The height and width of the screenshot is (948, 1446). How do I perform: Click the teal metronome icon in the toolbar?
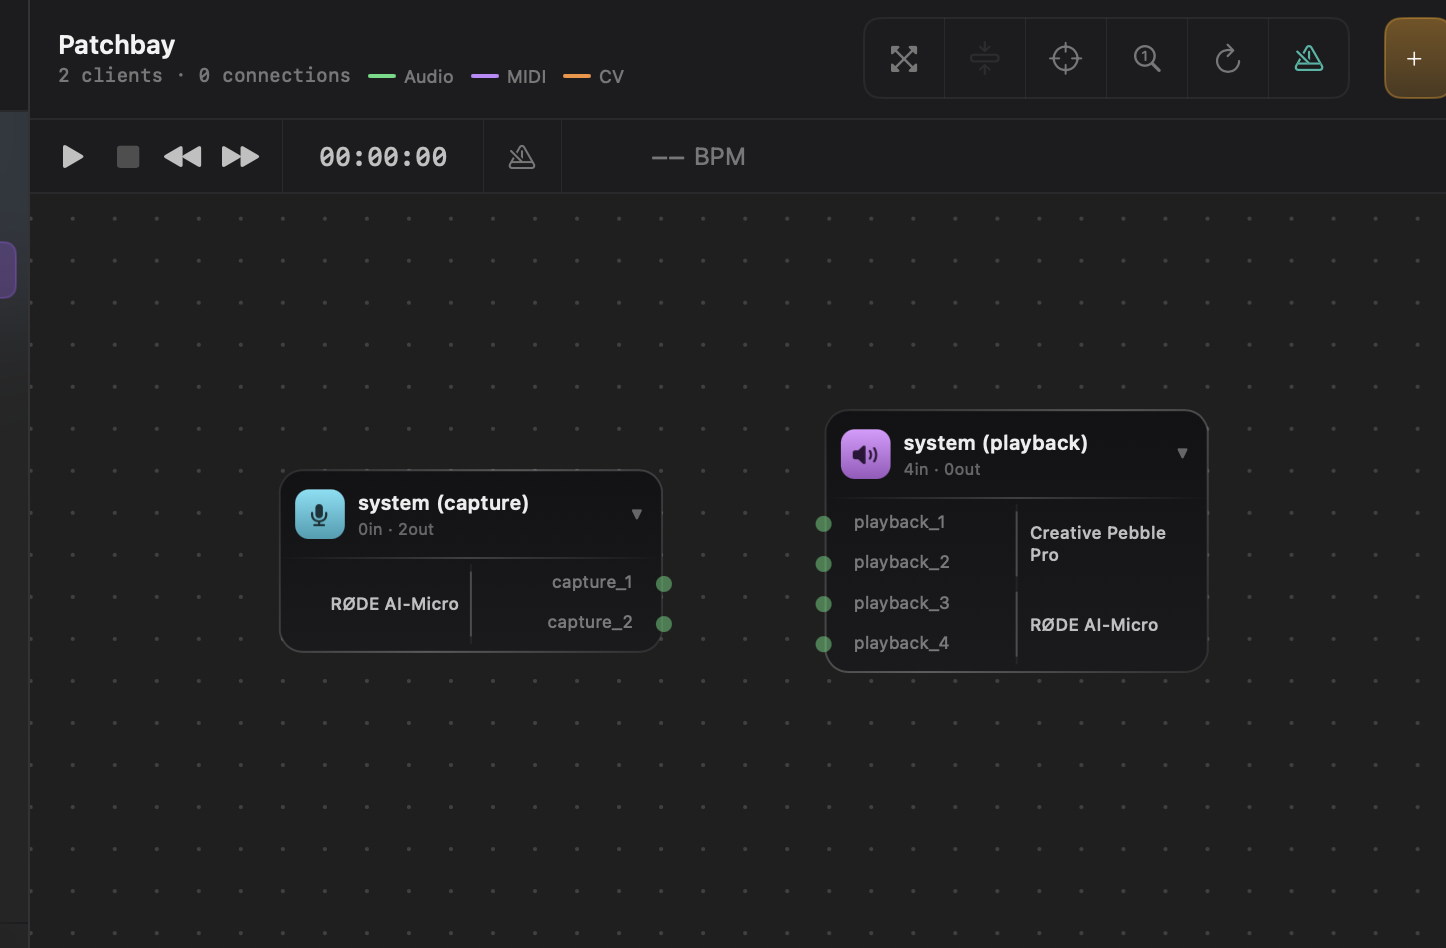(1309, 58)
